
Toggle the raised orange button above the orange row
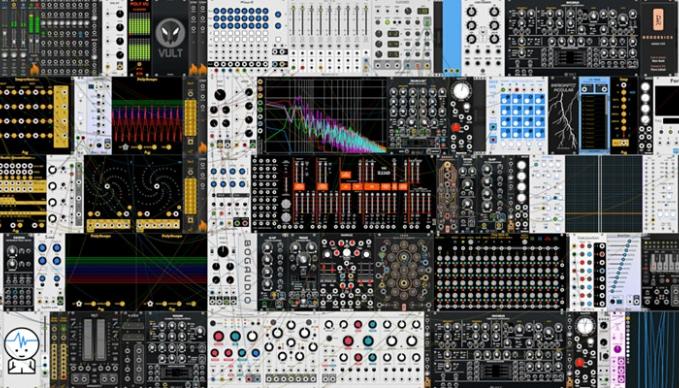tap(345, 175)
